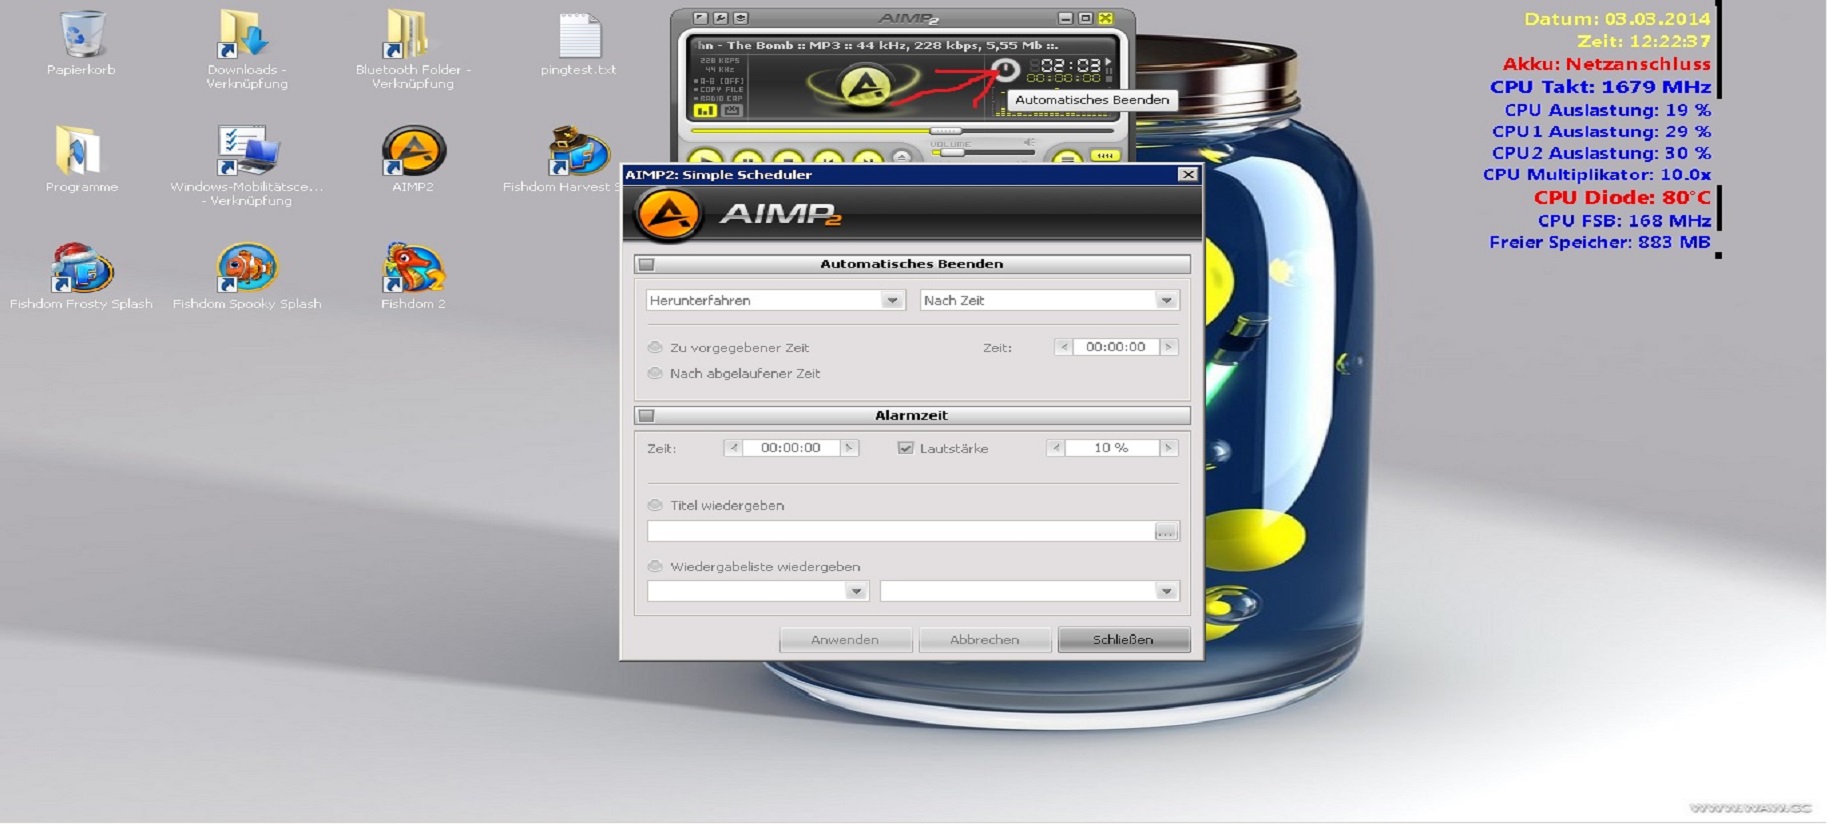Click the gray button beside the visualization bars button
The height and width of the screenshot is (824, 1828).
(x=732, y=110)
